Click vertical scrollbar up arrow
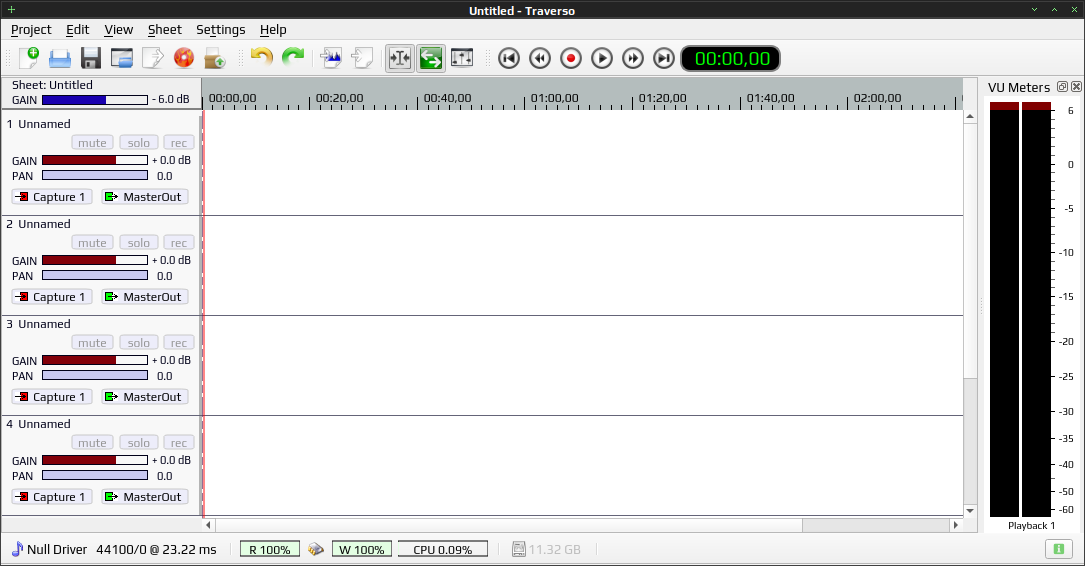1085x566 pixels. (970, 116)
